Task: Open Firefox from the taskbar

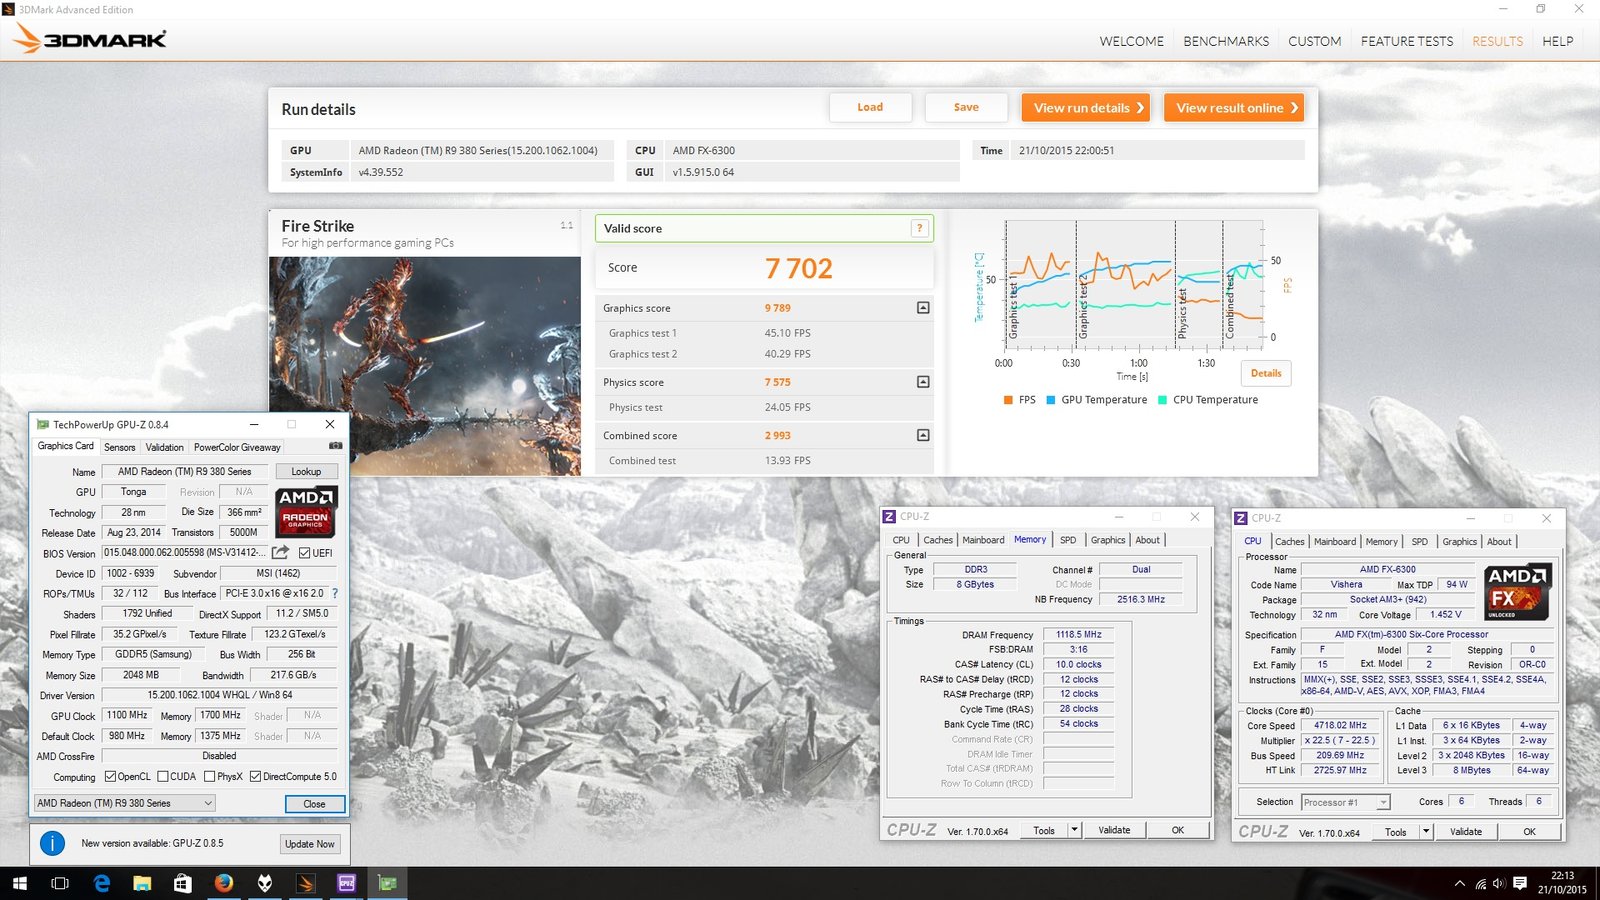Action: (x=224, y=883)
